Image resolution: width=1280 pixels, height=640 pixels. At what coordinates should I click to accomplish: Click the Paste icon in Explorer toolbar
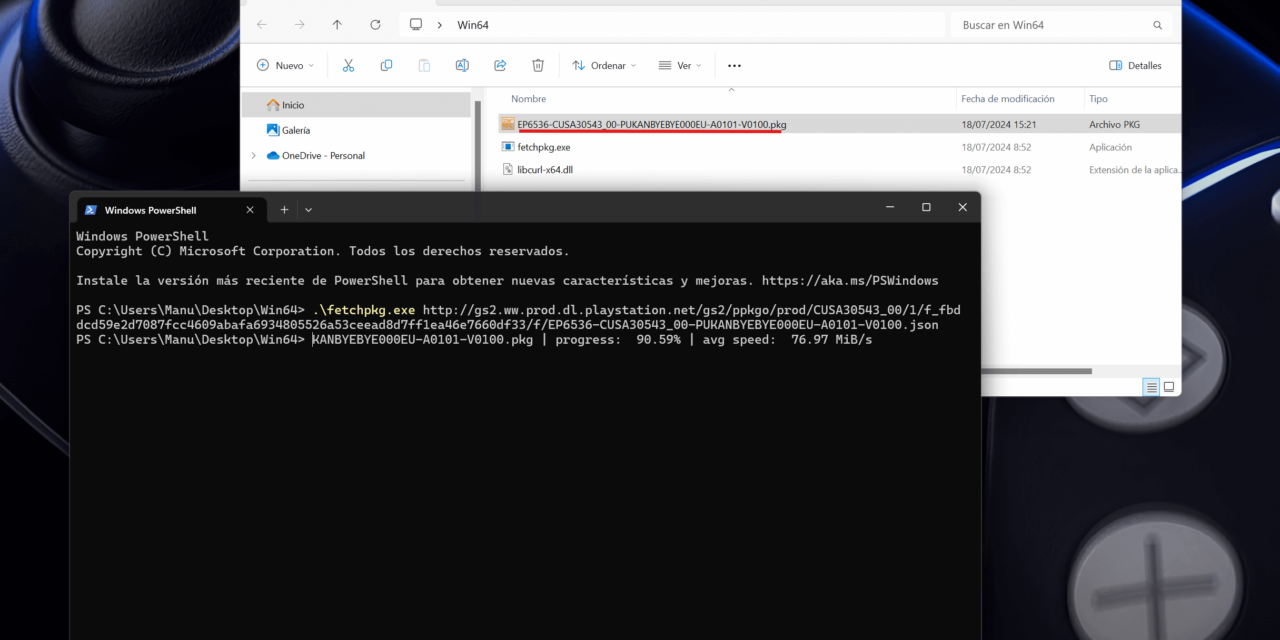pos(424,65)
